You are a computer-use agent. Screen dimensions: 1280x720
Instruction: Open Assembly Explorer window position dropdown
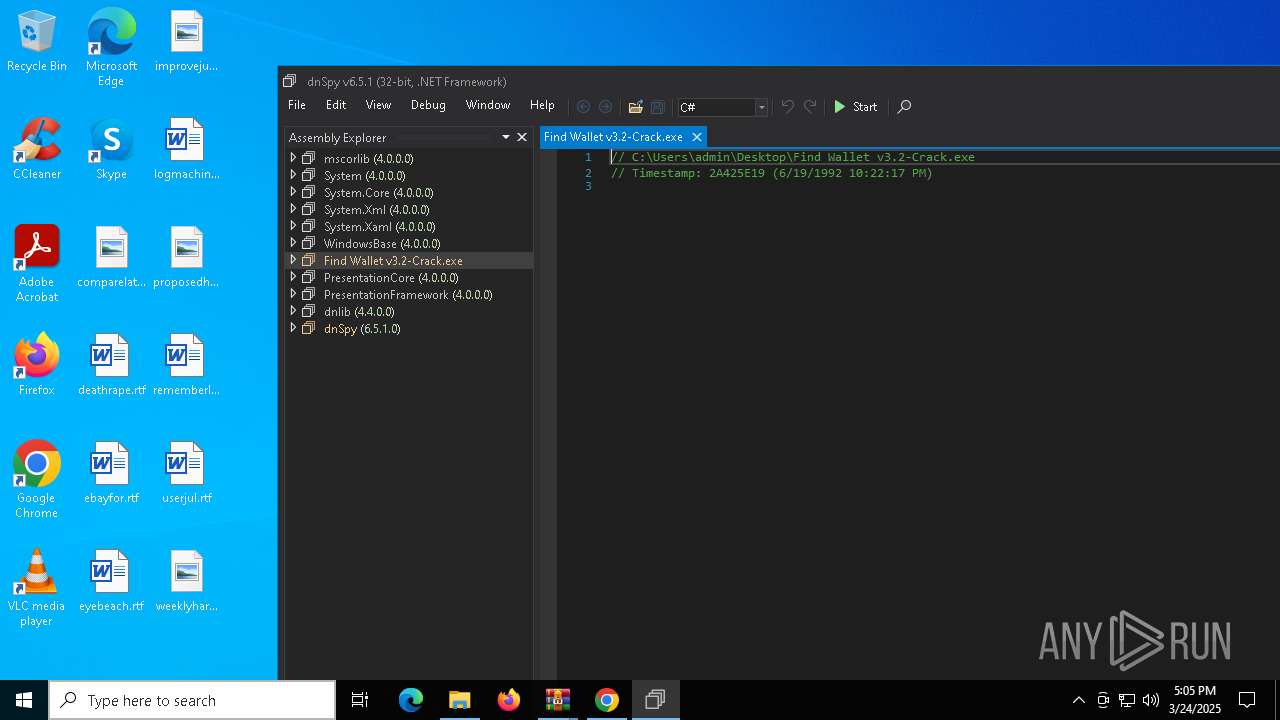click(506, 138)
